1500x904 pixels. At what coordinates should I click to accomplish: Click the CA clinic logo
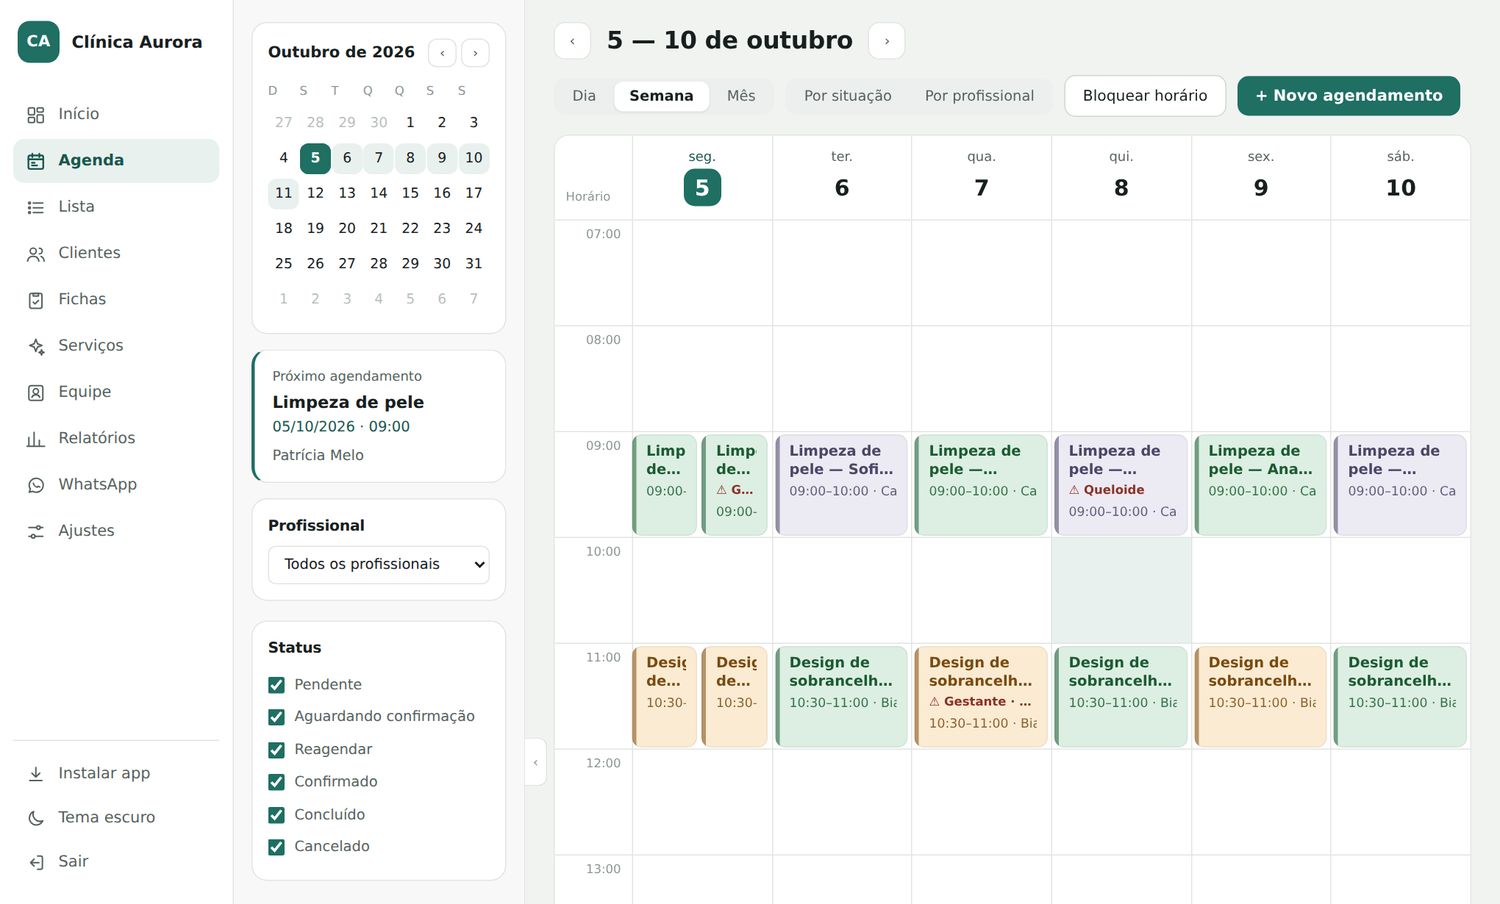tap(38, 42)
